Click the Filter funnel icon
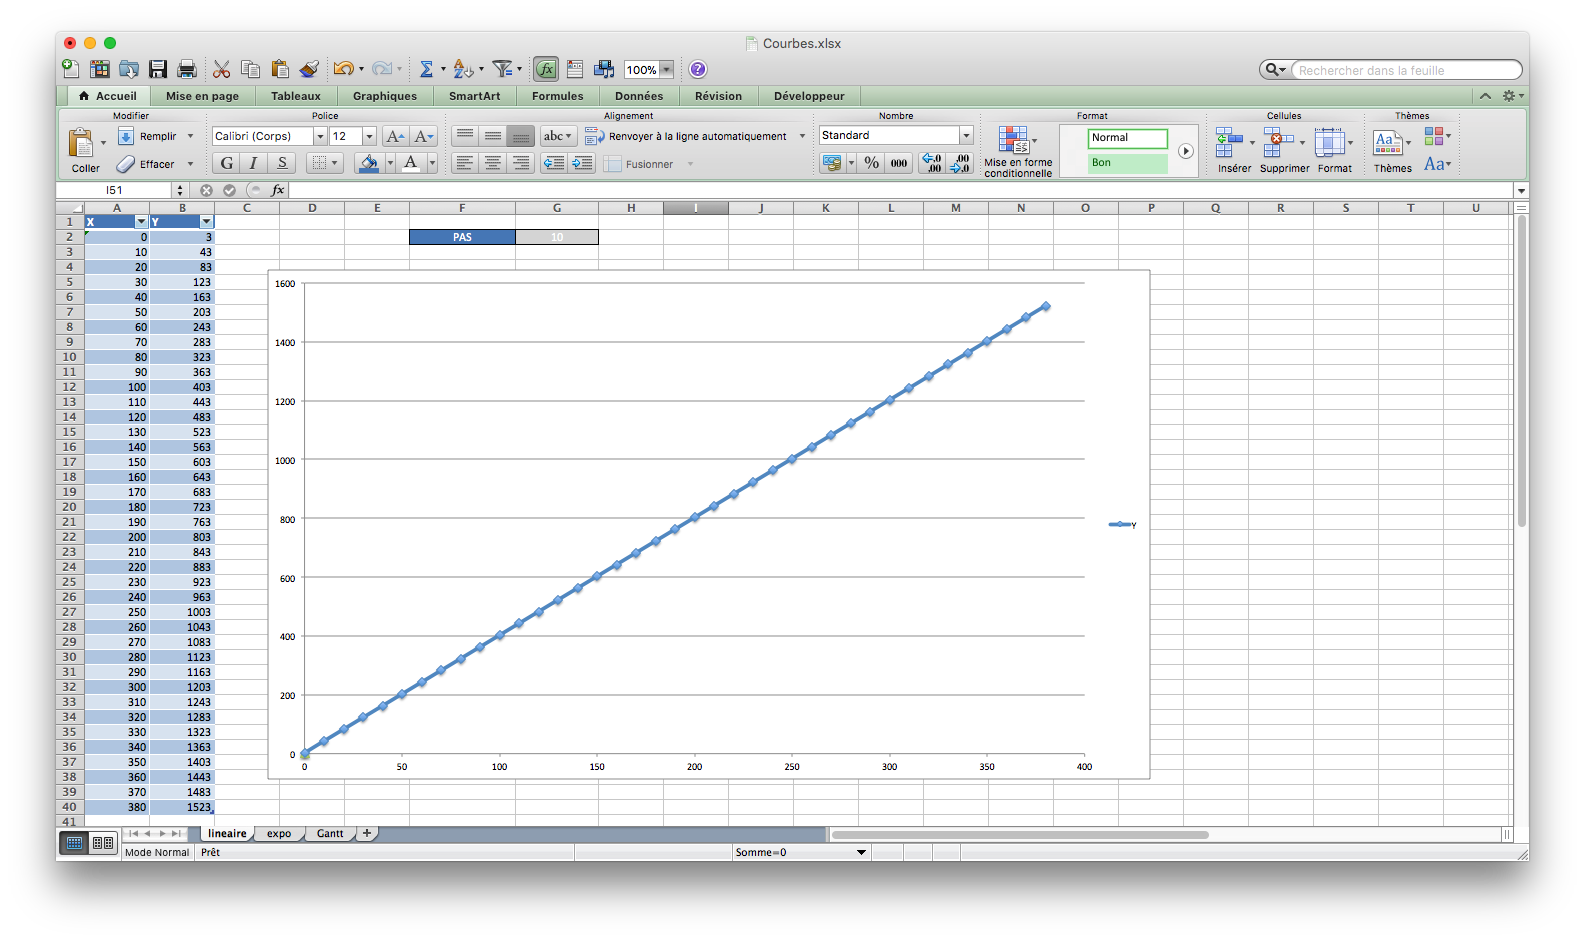This screenshot has width=1585, height=941. pos(503,69)
